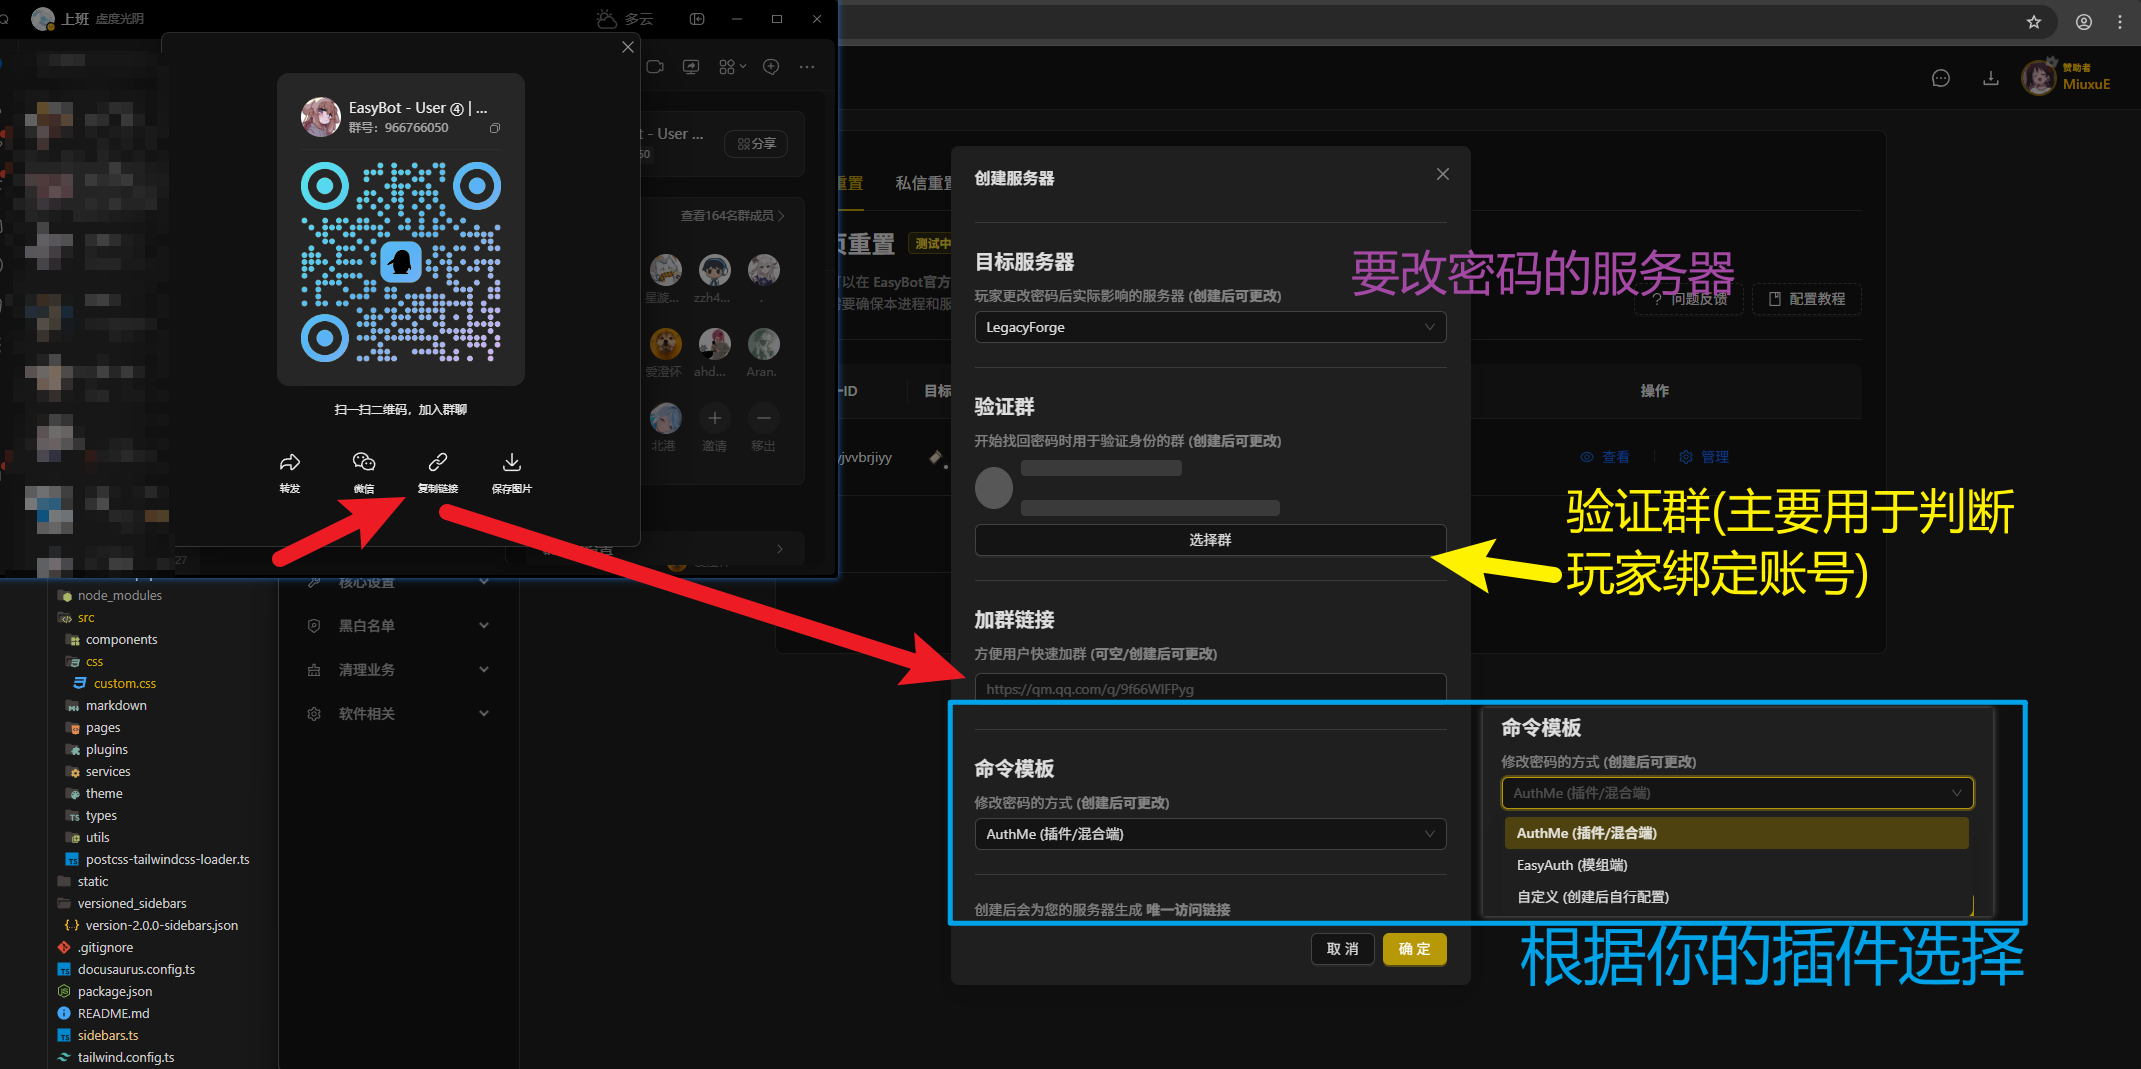2141x1069 pixels.
Task: Copy the group number 966766050
Action: coord(494,128)
